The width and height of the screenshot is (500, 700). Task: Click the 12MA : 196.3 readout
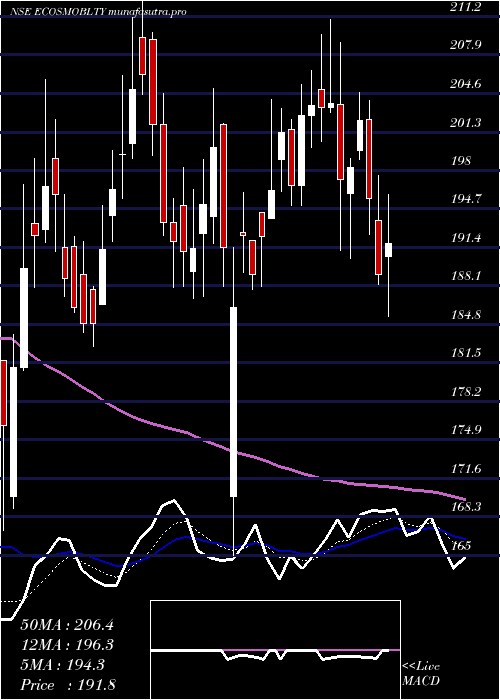tap(67, 645)
